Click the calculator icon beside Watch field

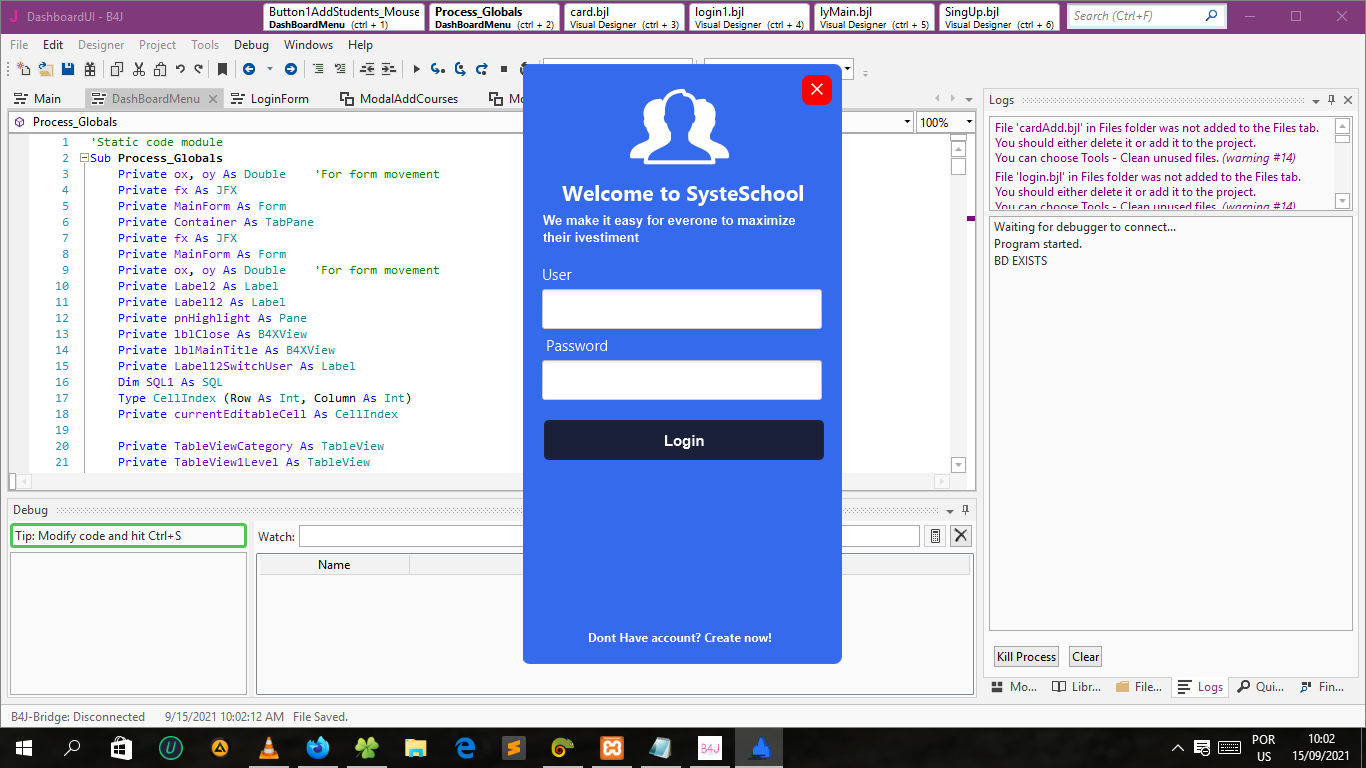click(935, 536)
